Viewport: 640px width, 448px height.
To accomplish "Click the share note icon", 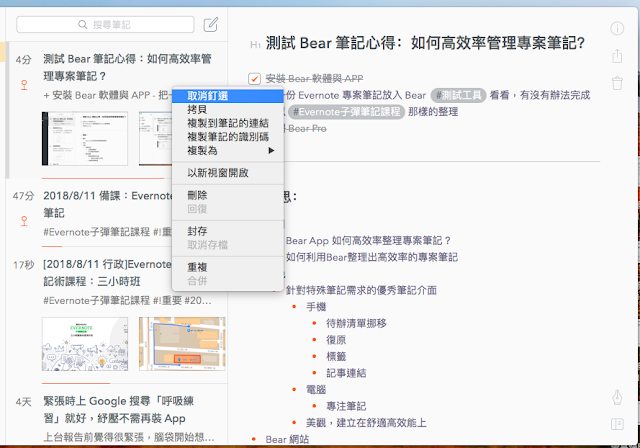I will click(x=617, y=56).
